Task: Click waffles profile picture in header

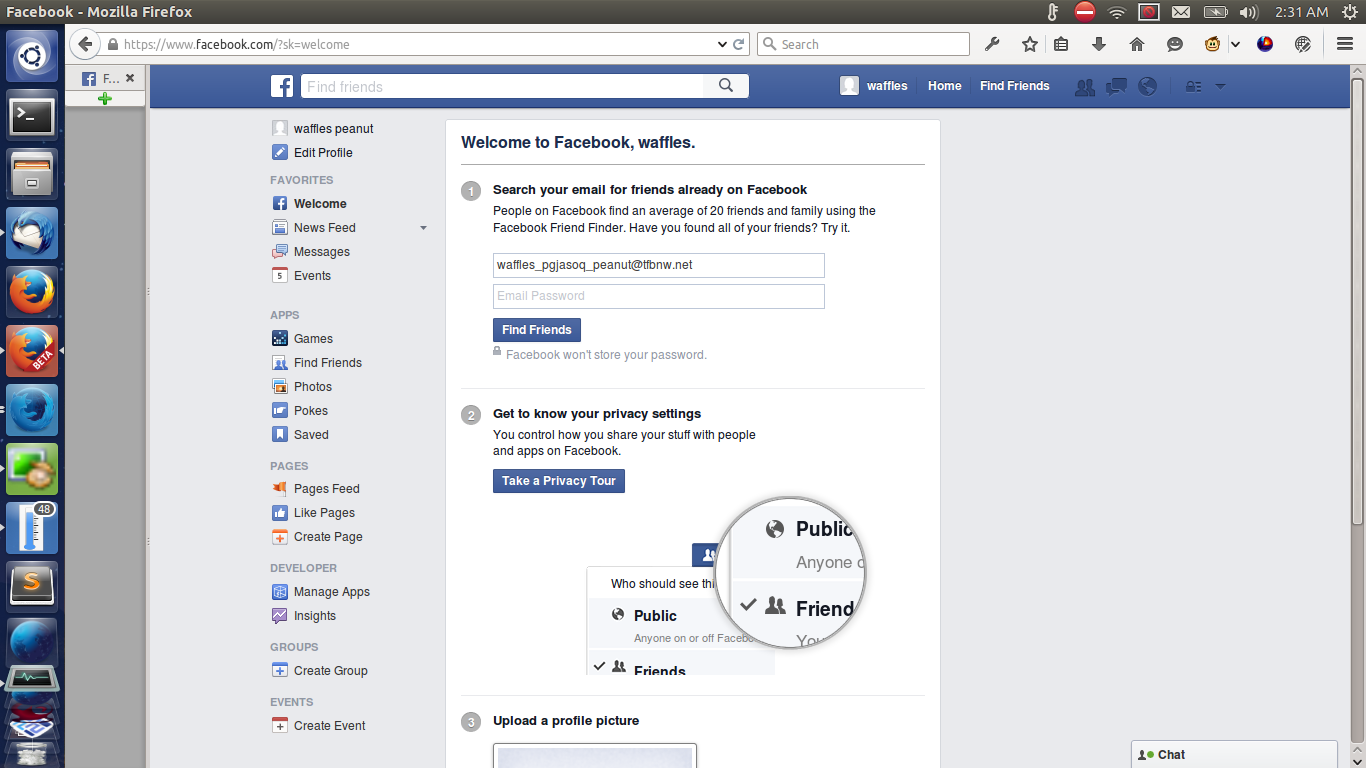Action: coord(849,86)
